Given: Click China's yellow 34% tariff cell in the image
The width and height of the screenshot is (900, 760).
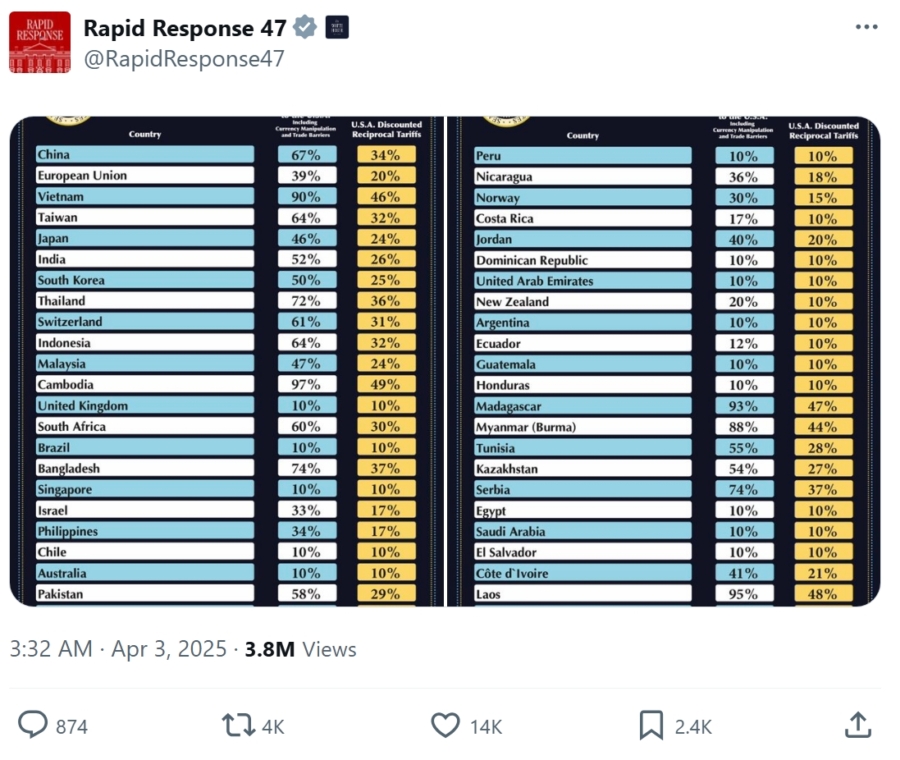Looking at the screenshot, I should coord(386,155).
